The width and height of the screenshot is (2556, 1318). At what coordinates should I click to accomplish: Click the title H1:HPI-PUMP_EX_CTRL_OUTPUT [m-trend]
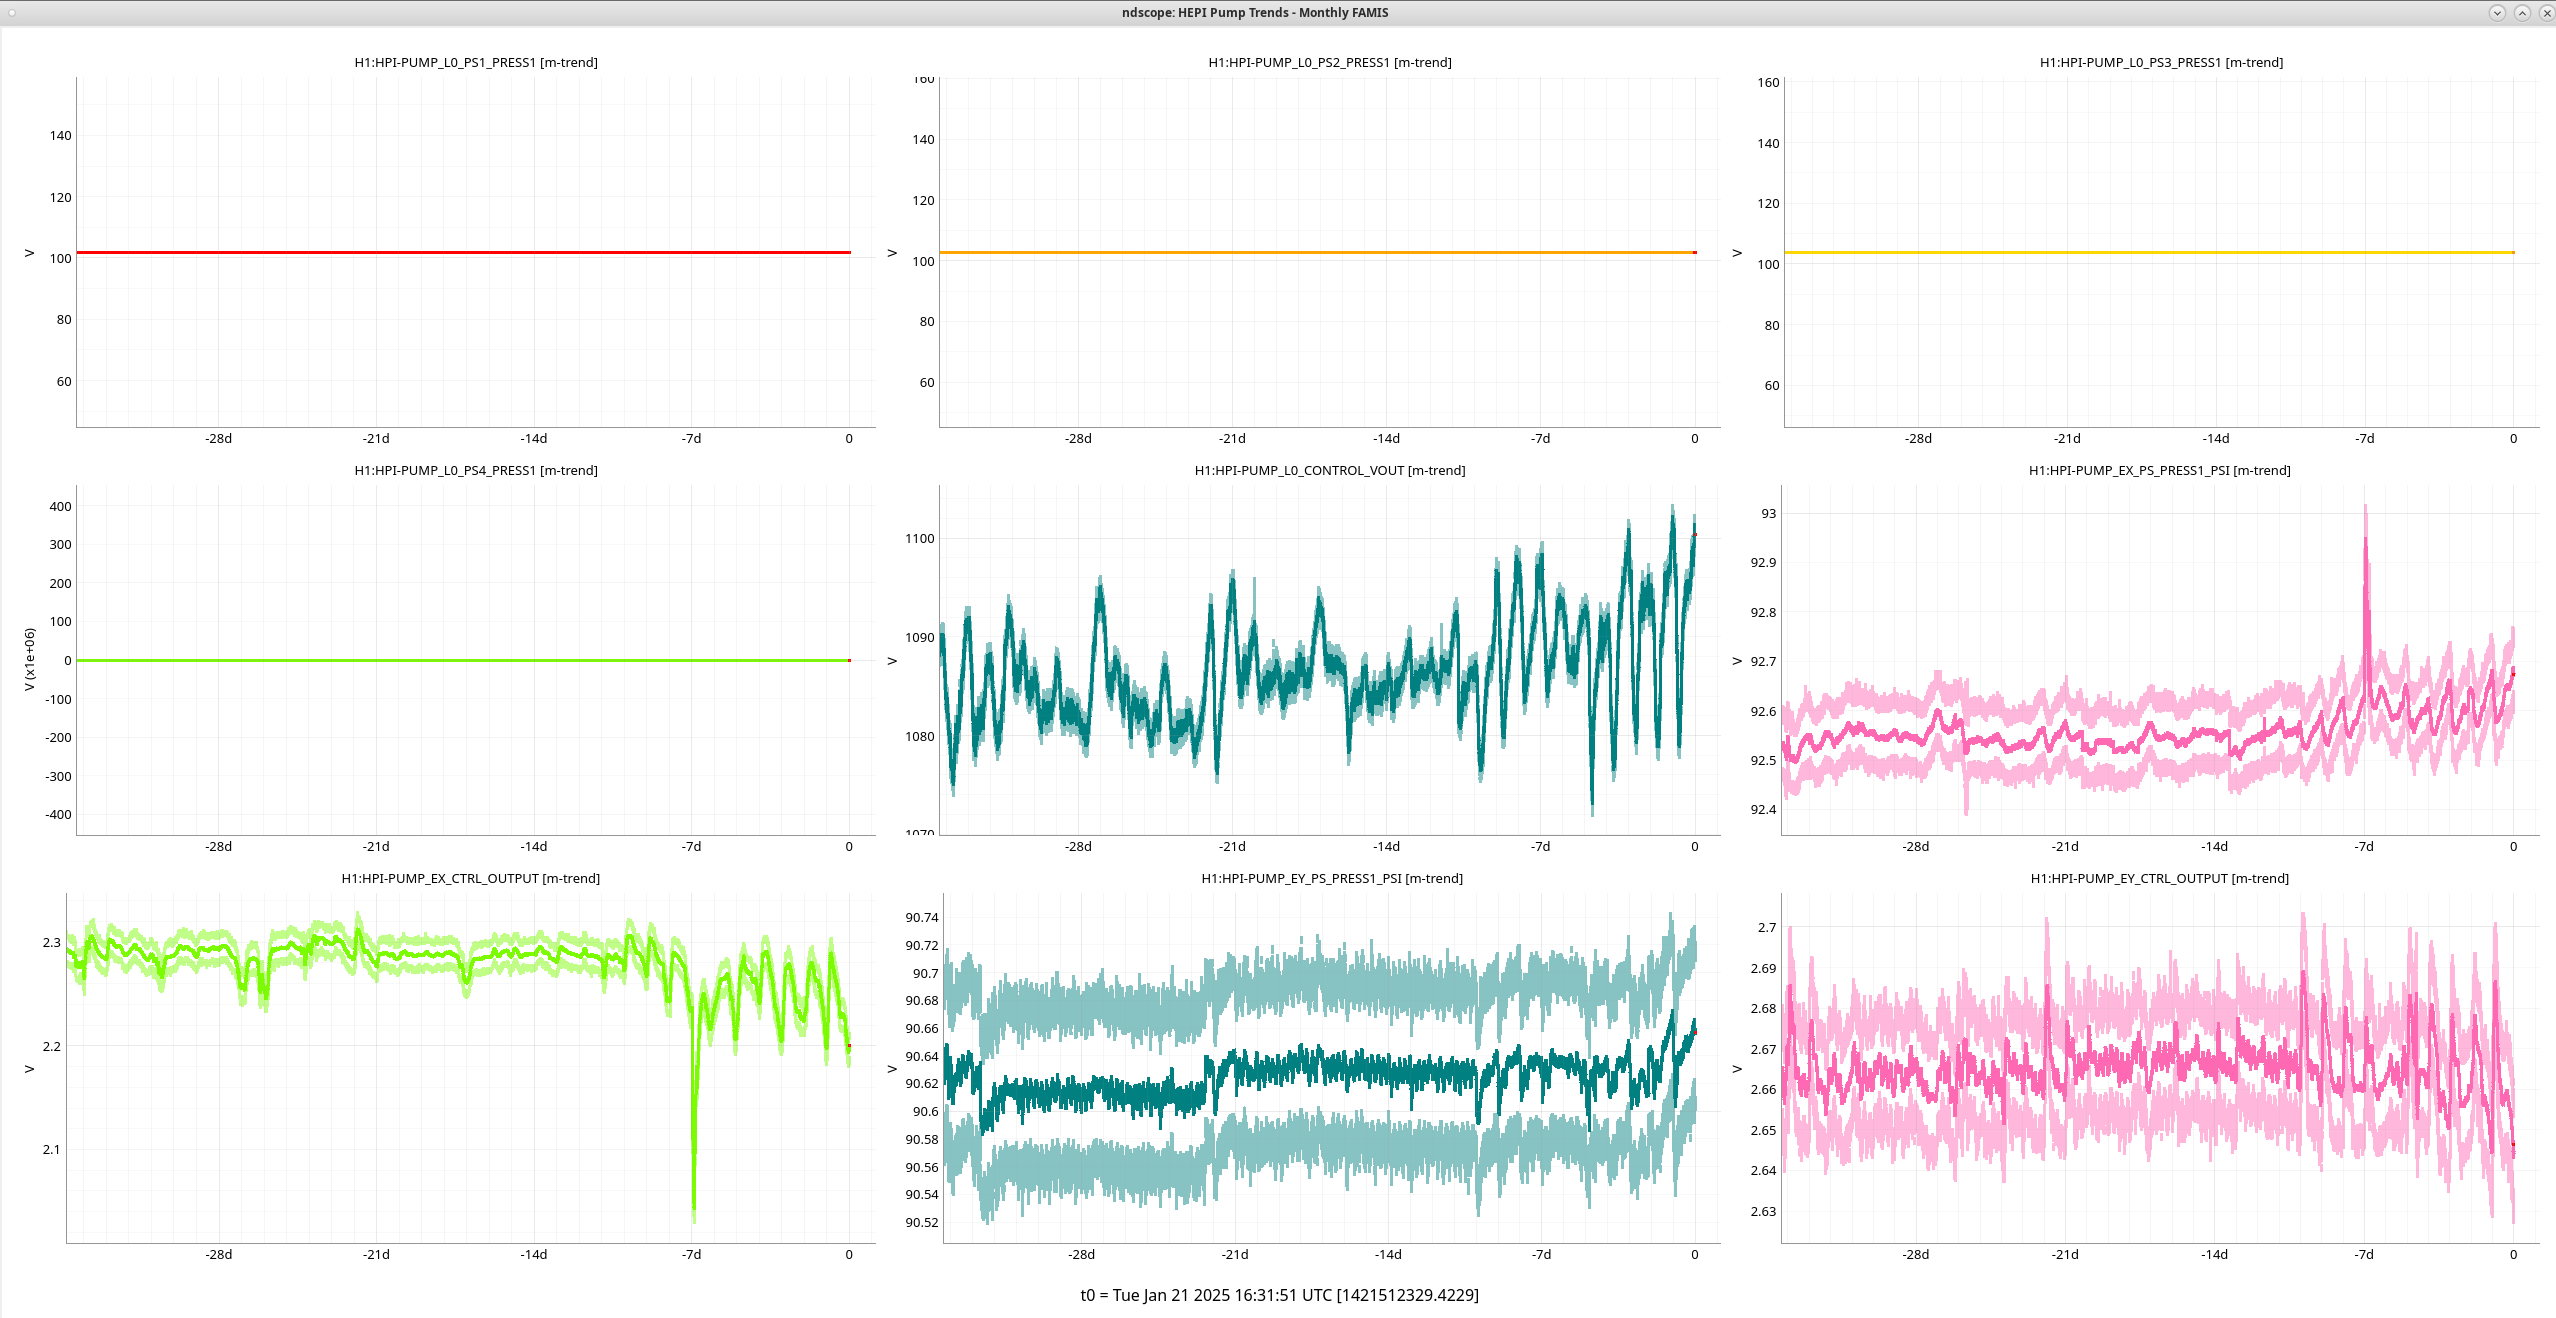tap(471, 878)
